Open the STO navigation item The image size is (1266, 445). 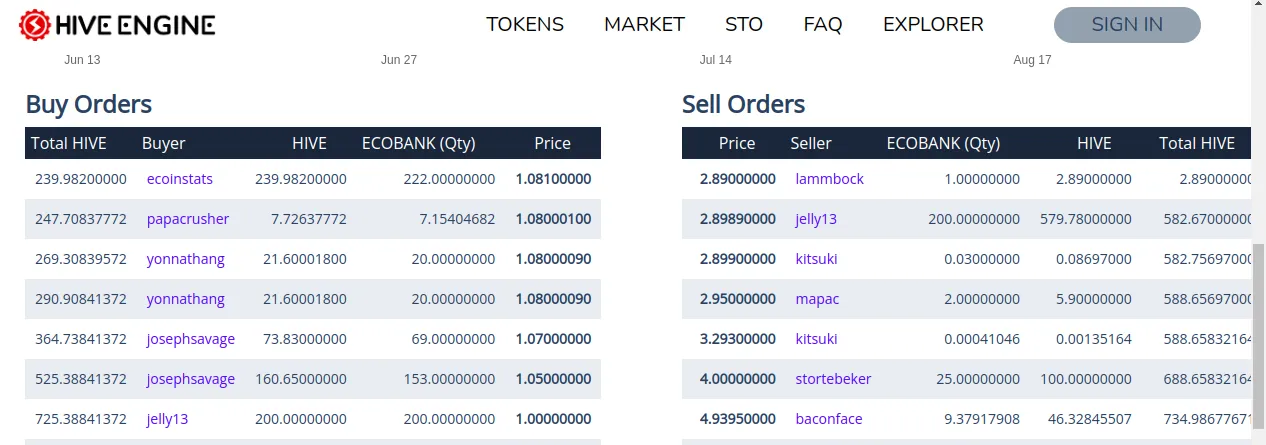[x=744, y=24]
